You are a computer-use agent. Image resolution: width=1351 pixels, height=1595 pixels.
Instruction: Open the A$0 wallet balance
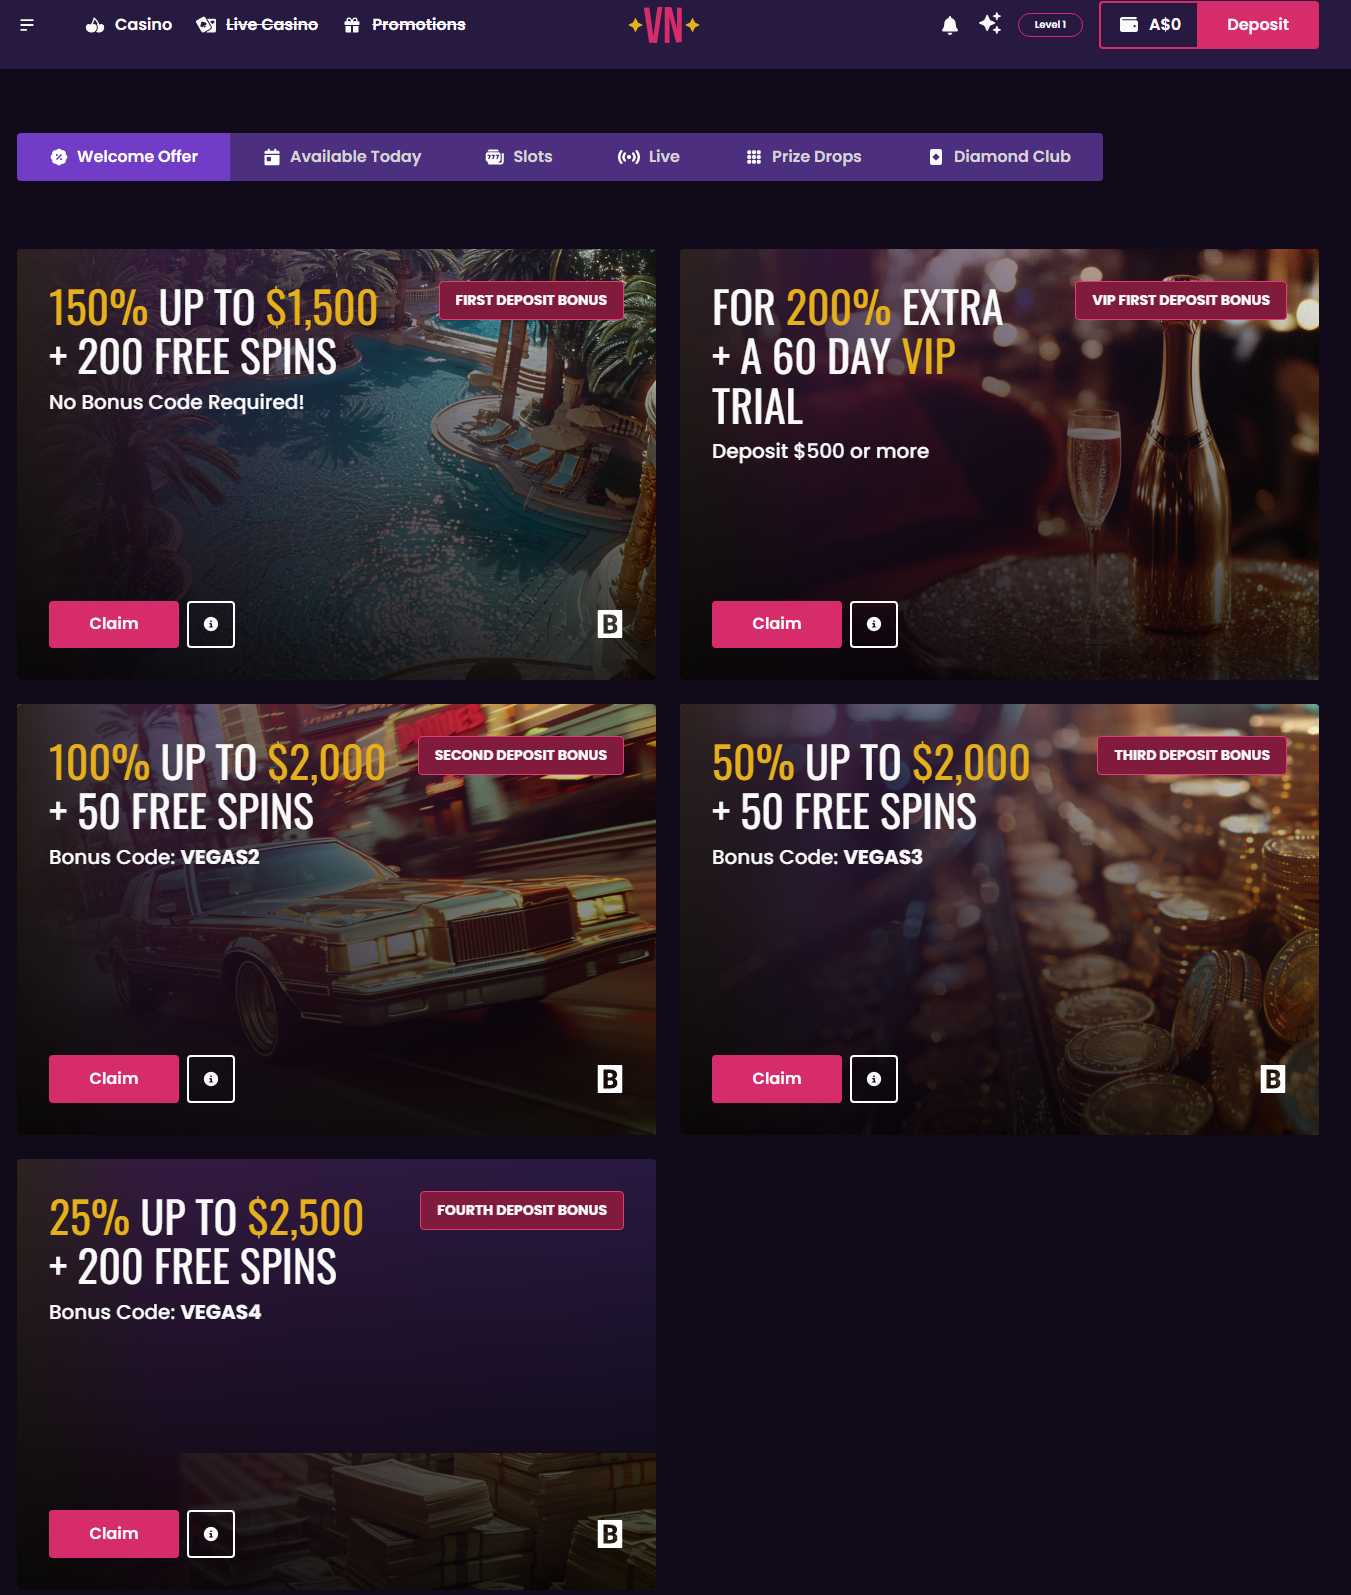click(x=1149, y=25)
